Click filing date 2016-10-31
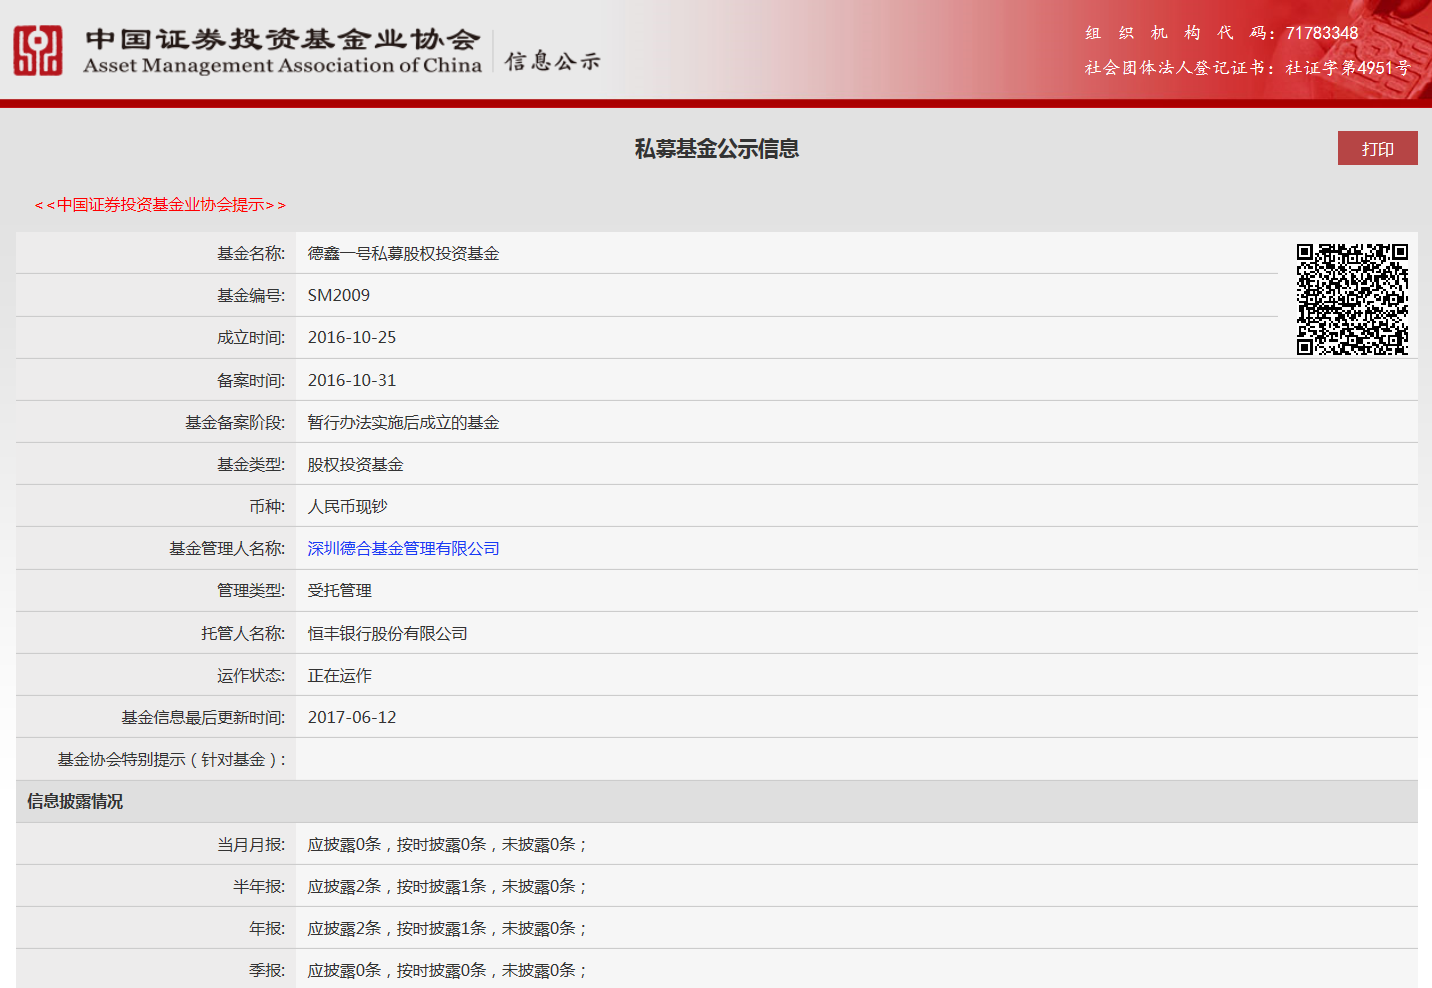The height and width of the screenshot is (988, 1432). click(352, 380)
